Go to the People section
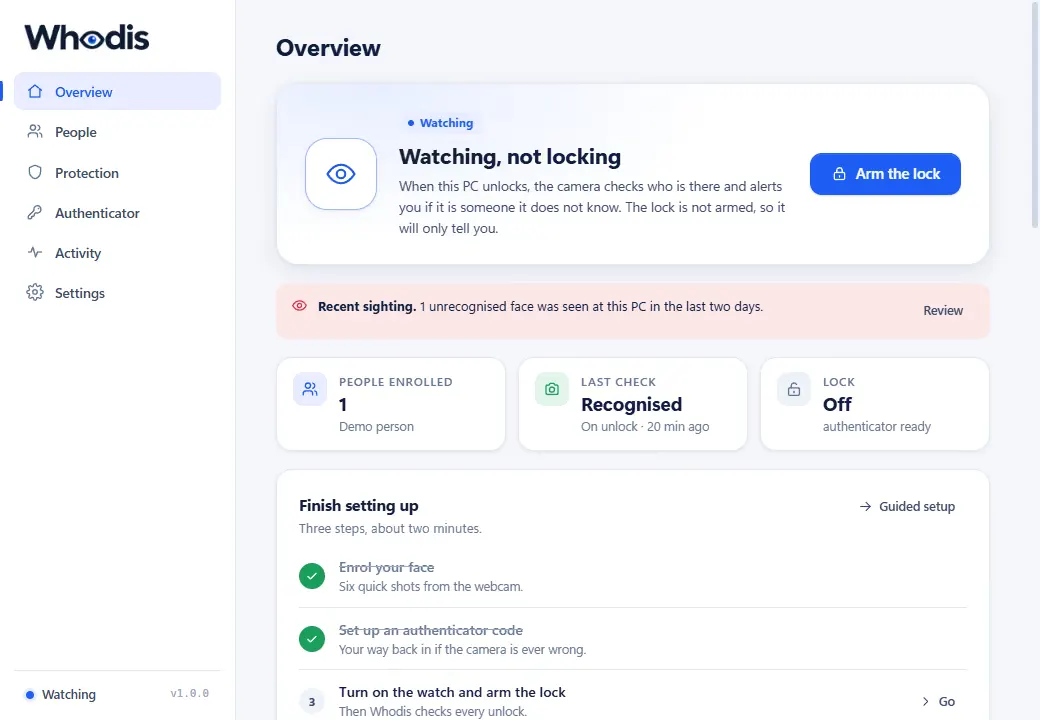The image size is (1040, 720). pos(117,132)
